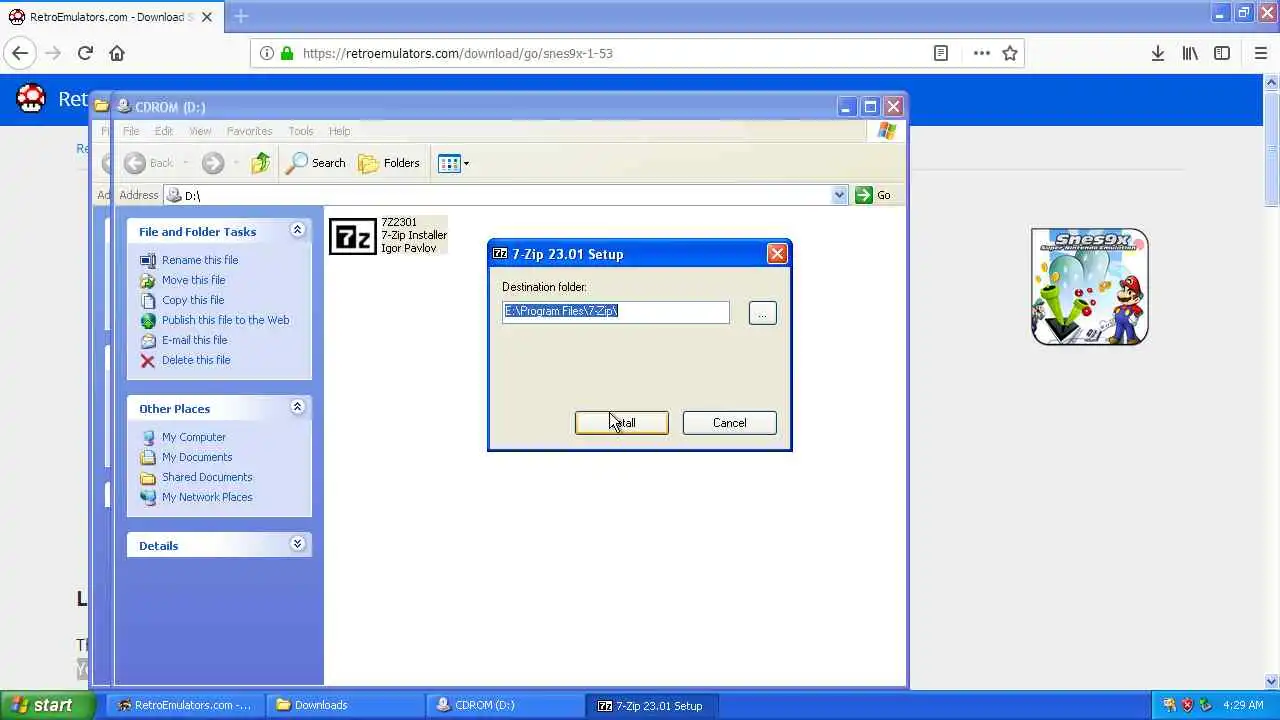Open the Favorites menu in CDROM window

249,131
